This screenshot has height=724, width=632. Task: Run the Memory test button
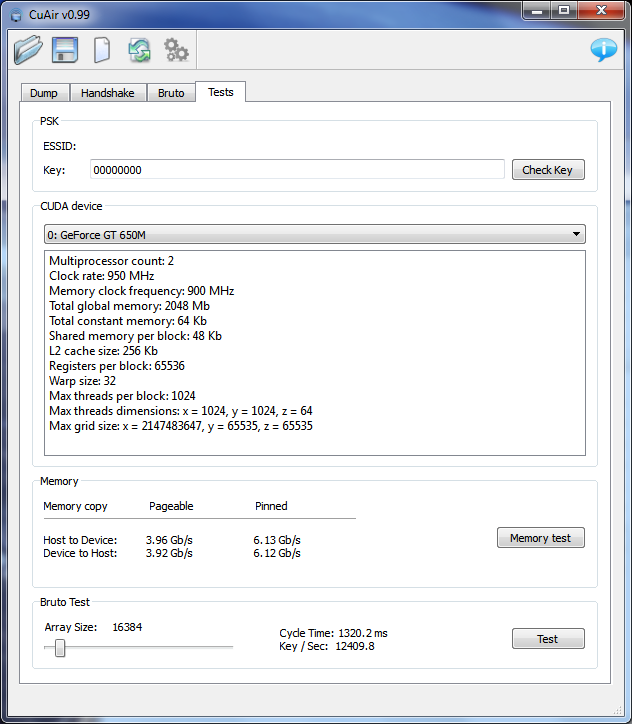click(541, 538)
